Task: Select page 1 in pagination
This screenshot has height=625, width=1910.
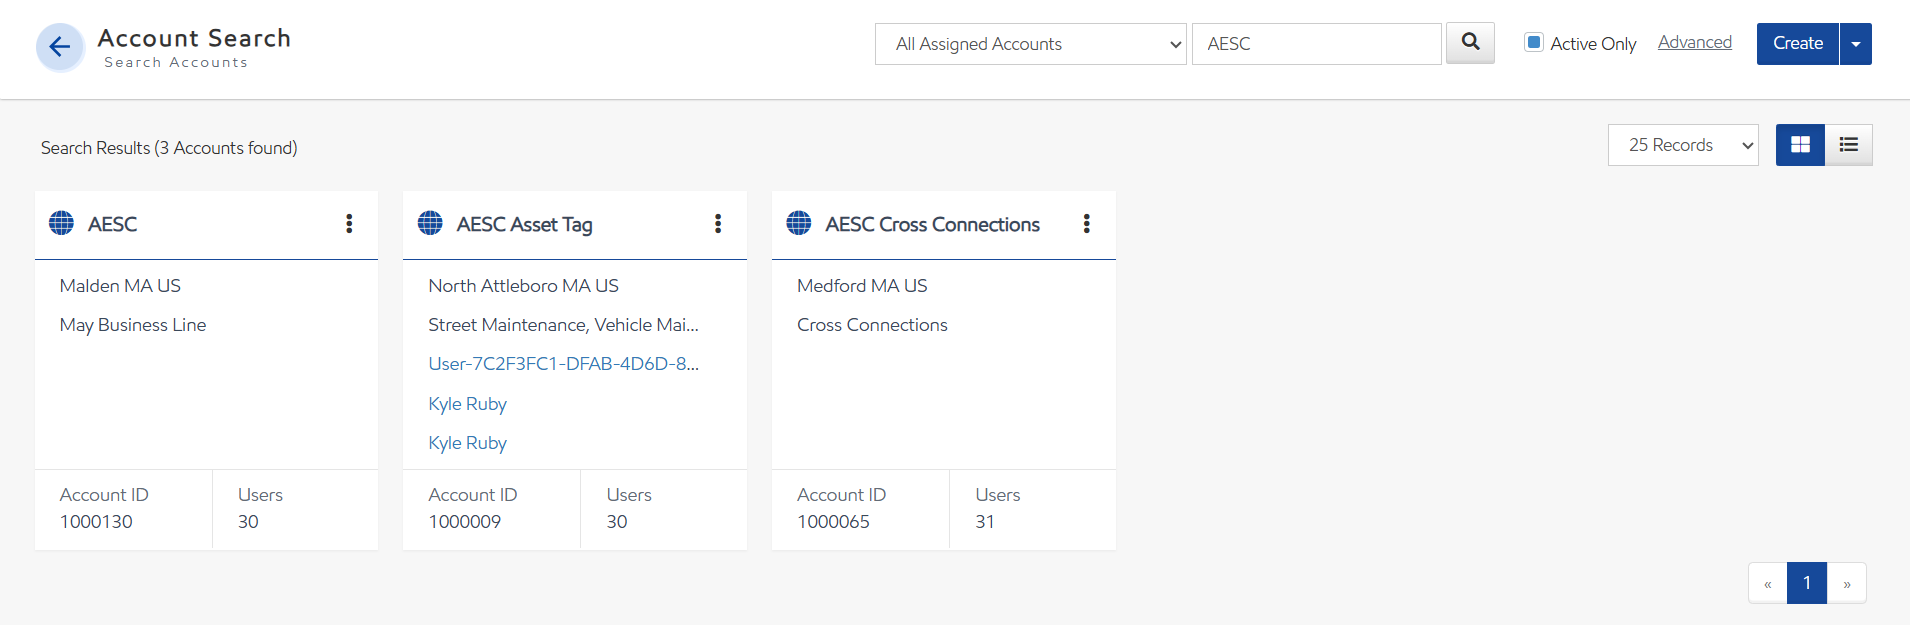Action: (1807, 583)
